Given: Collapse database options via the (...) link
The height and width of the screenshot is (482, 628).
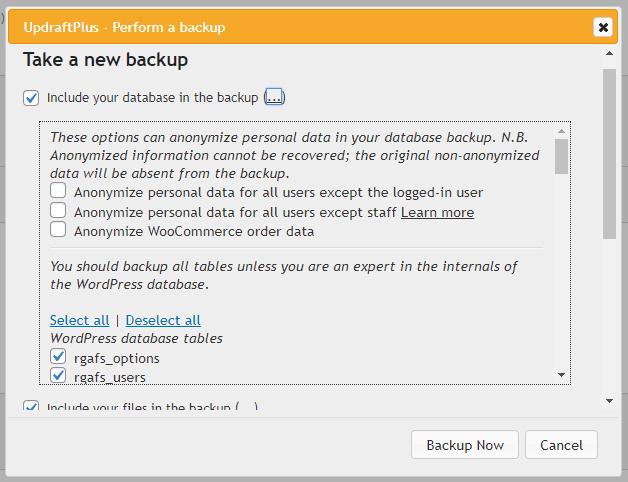Looking at the screenshot, I should click(x=275, y=98).
